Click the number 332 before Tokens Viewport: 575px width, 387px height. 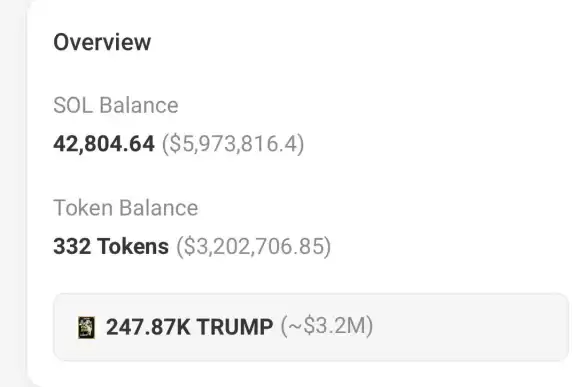coord(72,246)
